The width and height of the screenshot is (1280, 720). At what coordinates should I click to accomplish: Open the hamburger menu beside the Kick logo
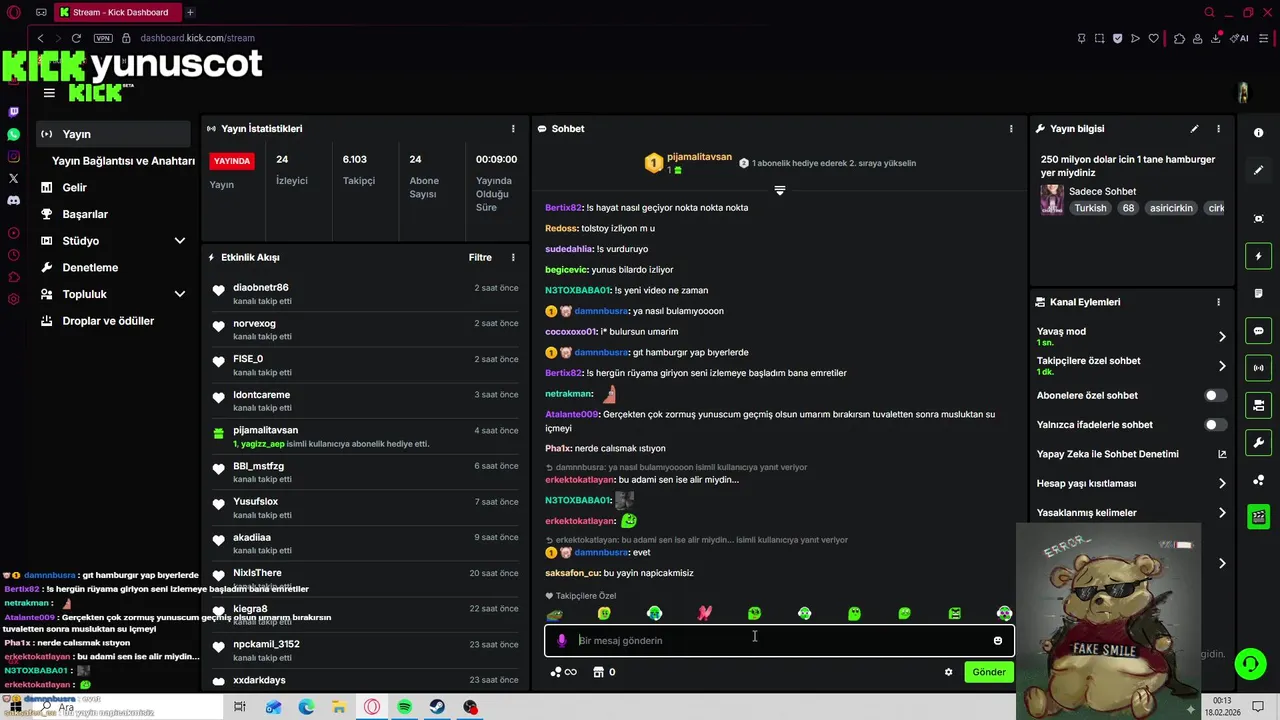[x=49, y=93]
